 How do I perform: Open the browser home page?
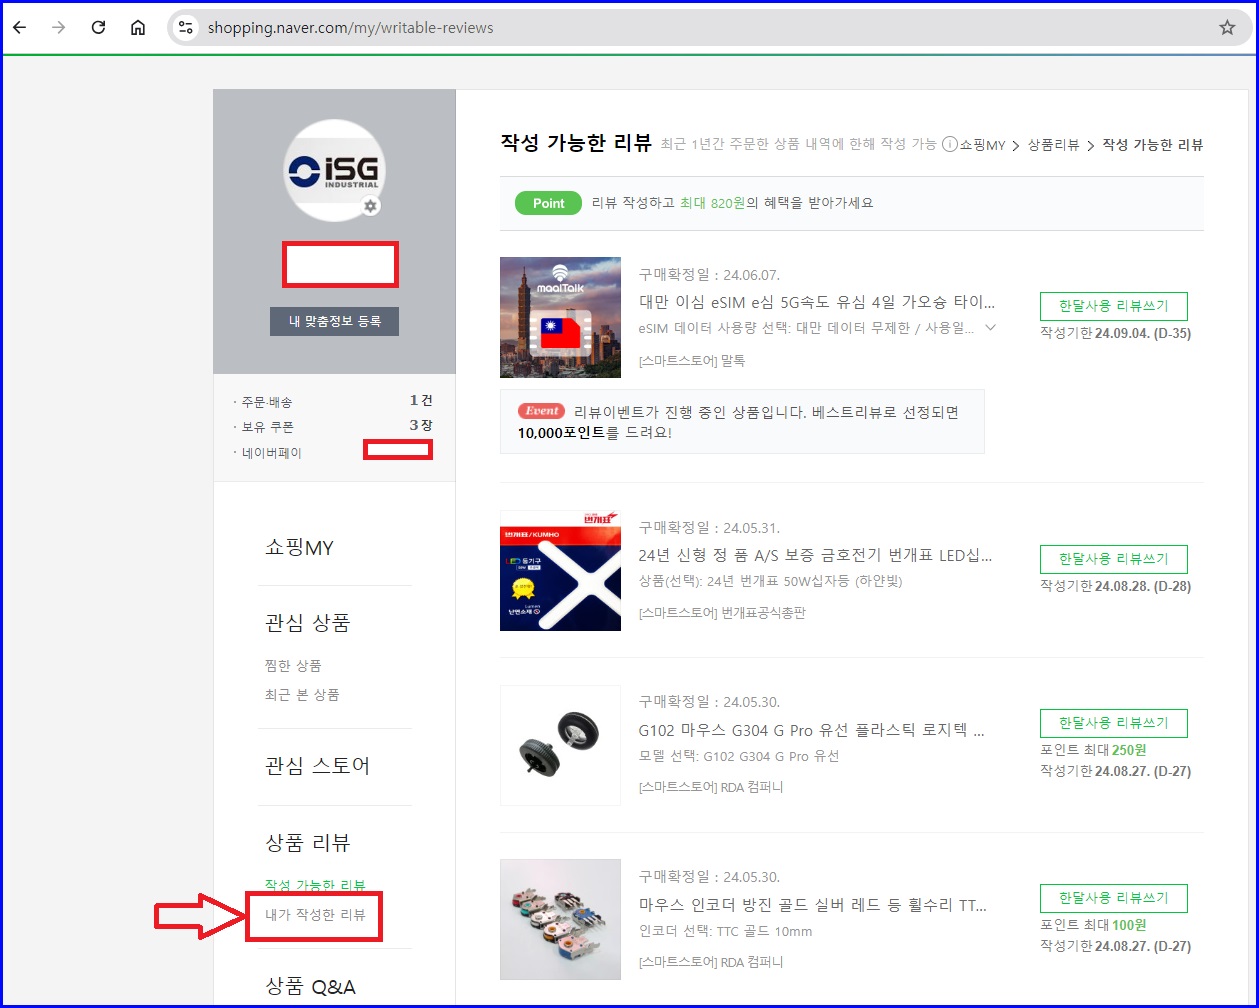coord(138,28)
